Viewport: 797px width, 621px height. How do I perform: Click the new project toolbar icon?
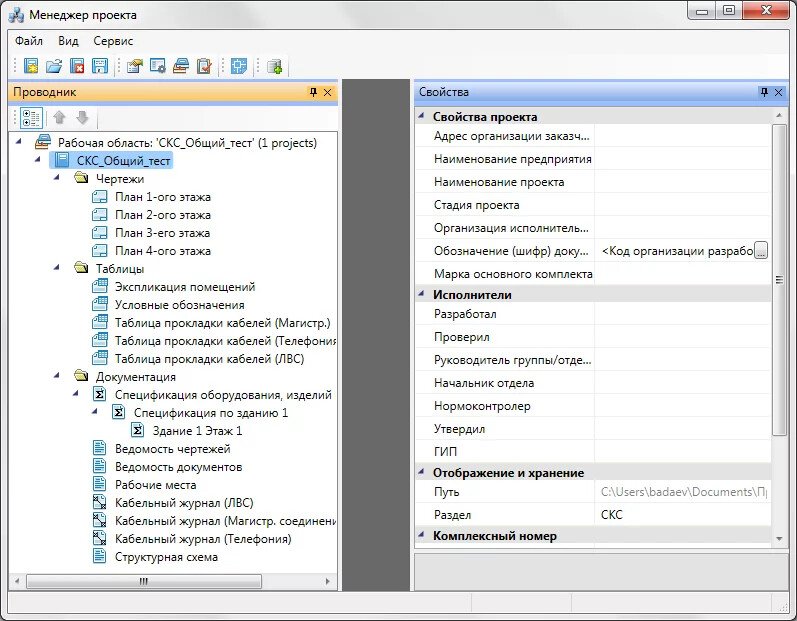[x=30, y=66]
